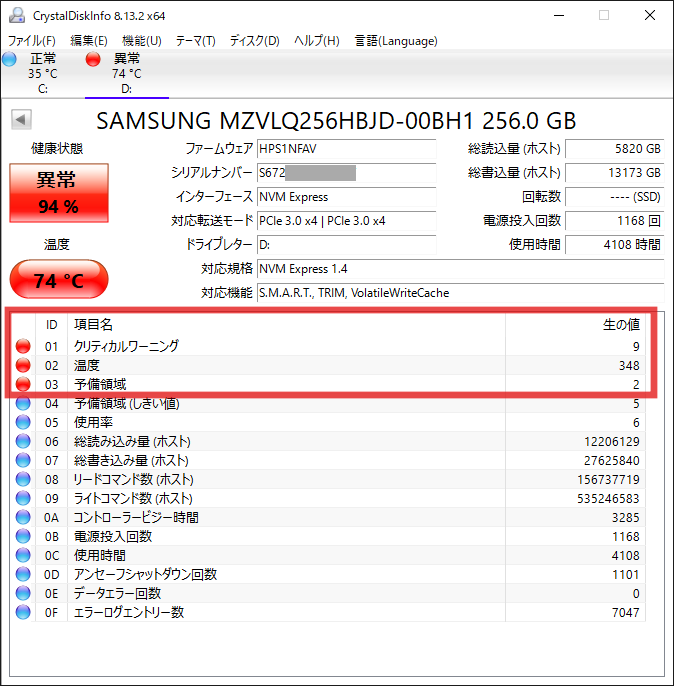The image size is (674, 686).
Task: Click the 健康状態 label
Action: (57, 149)
